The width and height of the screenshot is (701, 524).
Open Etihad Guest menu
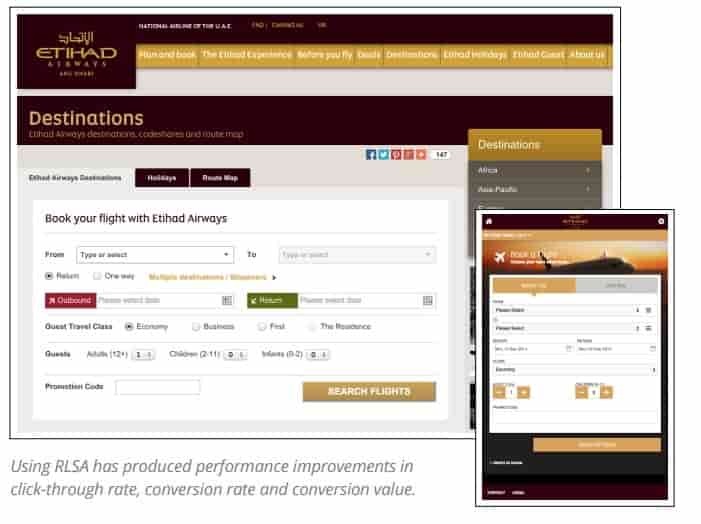(538, 55)
